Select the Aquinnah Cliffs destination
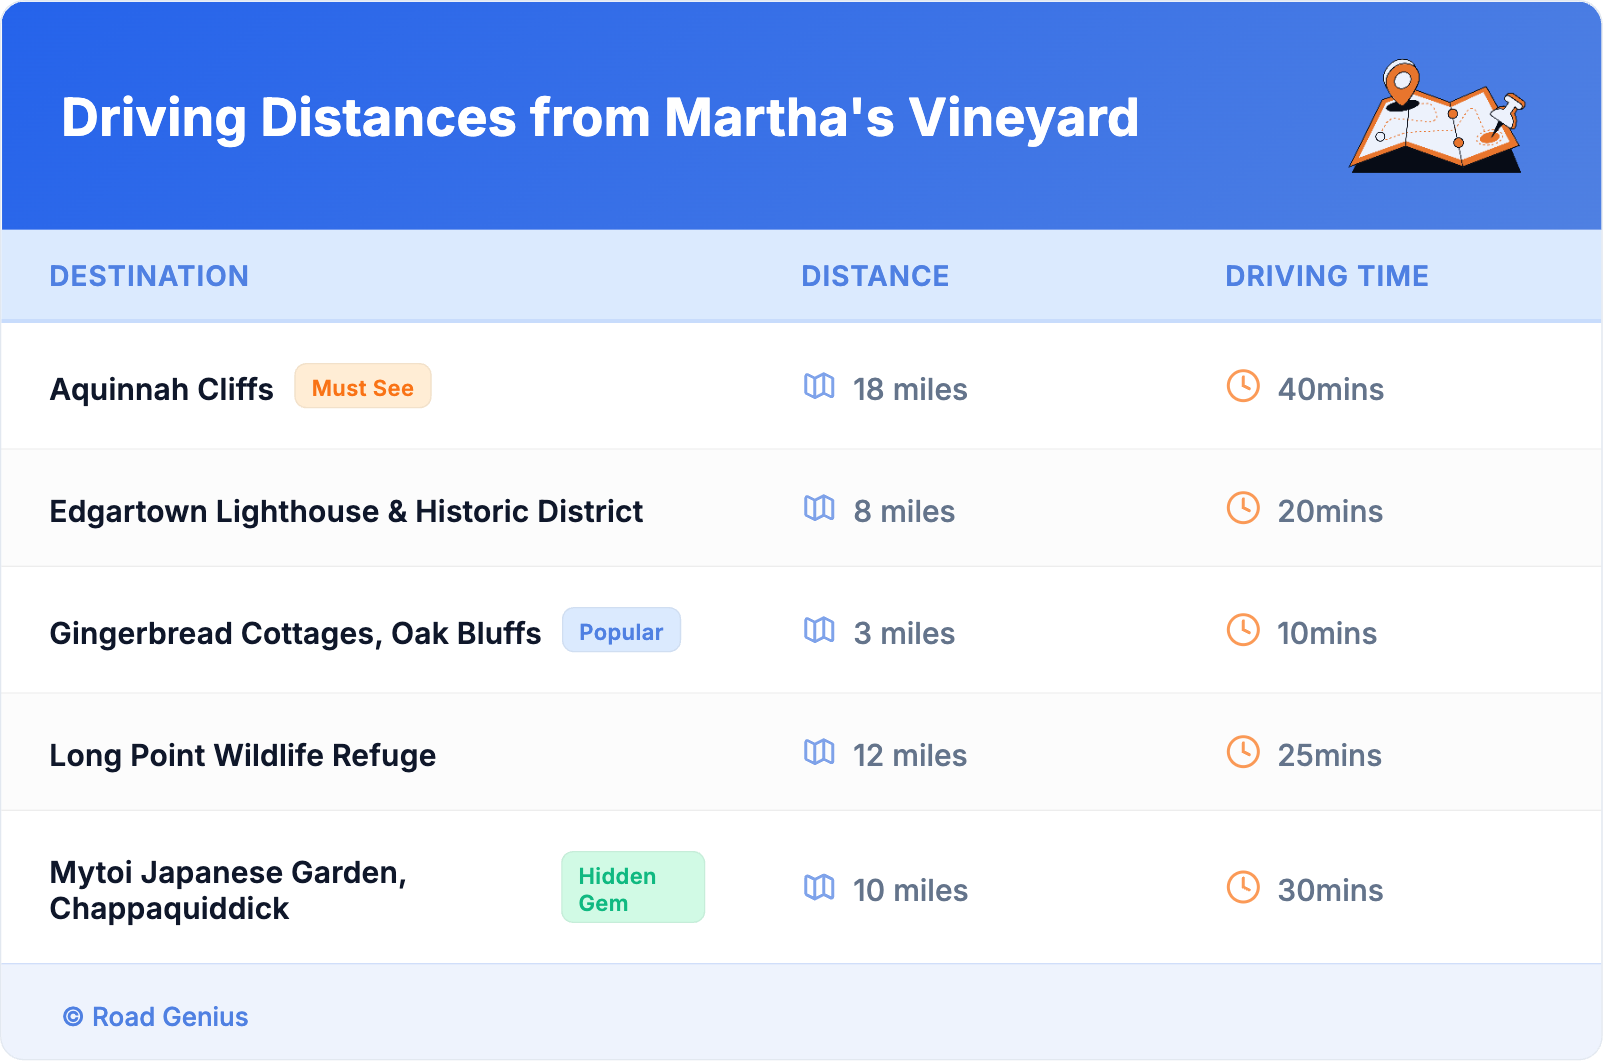1604x1062 pixels. point(162,389)
